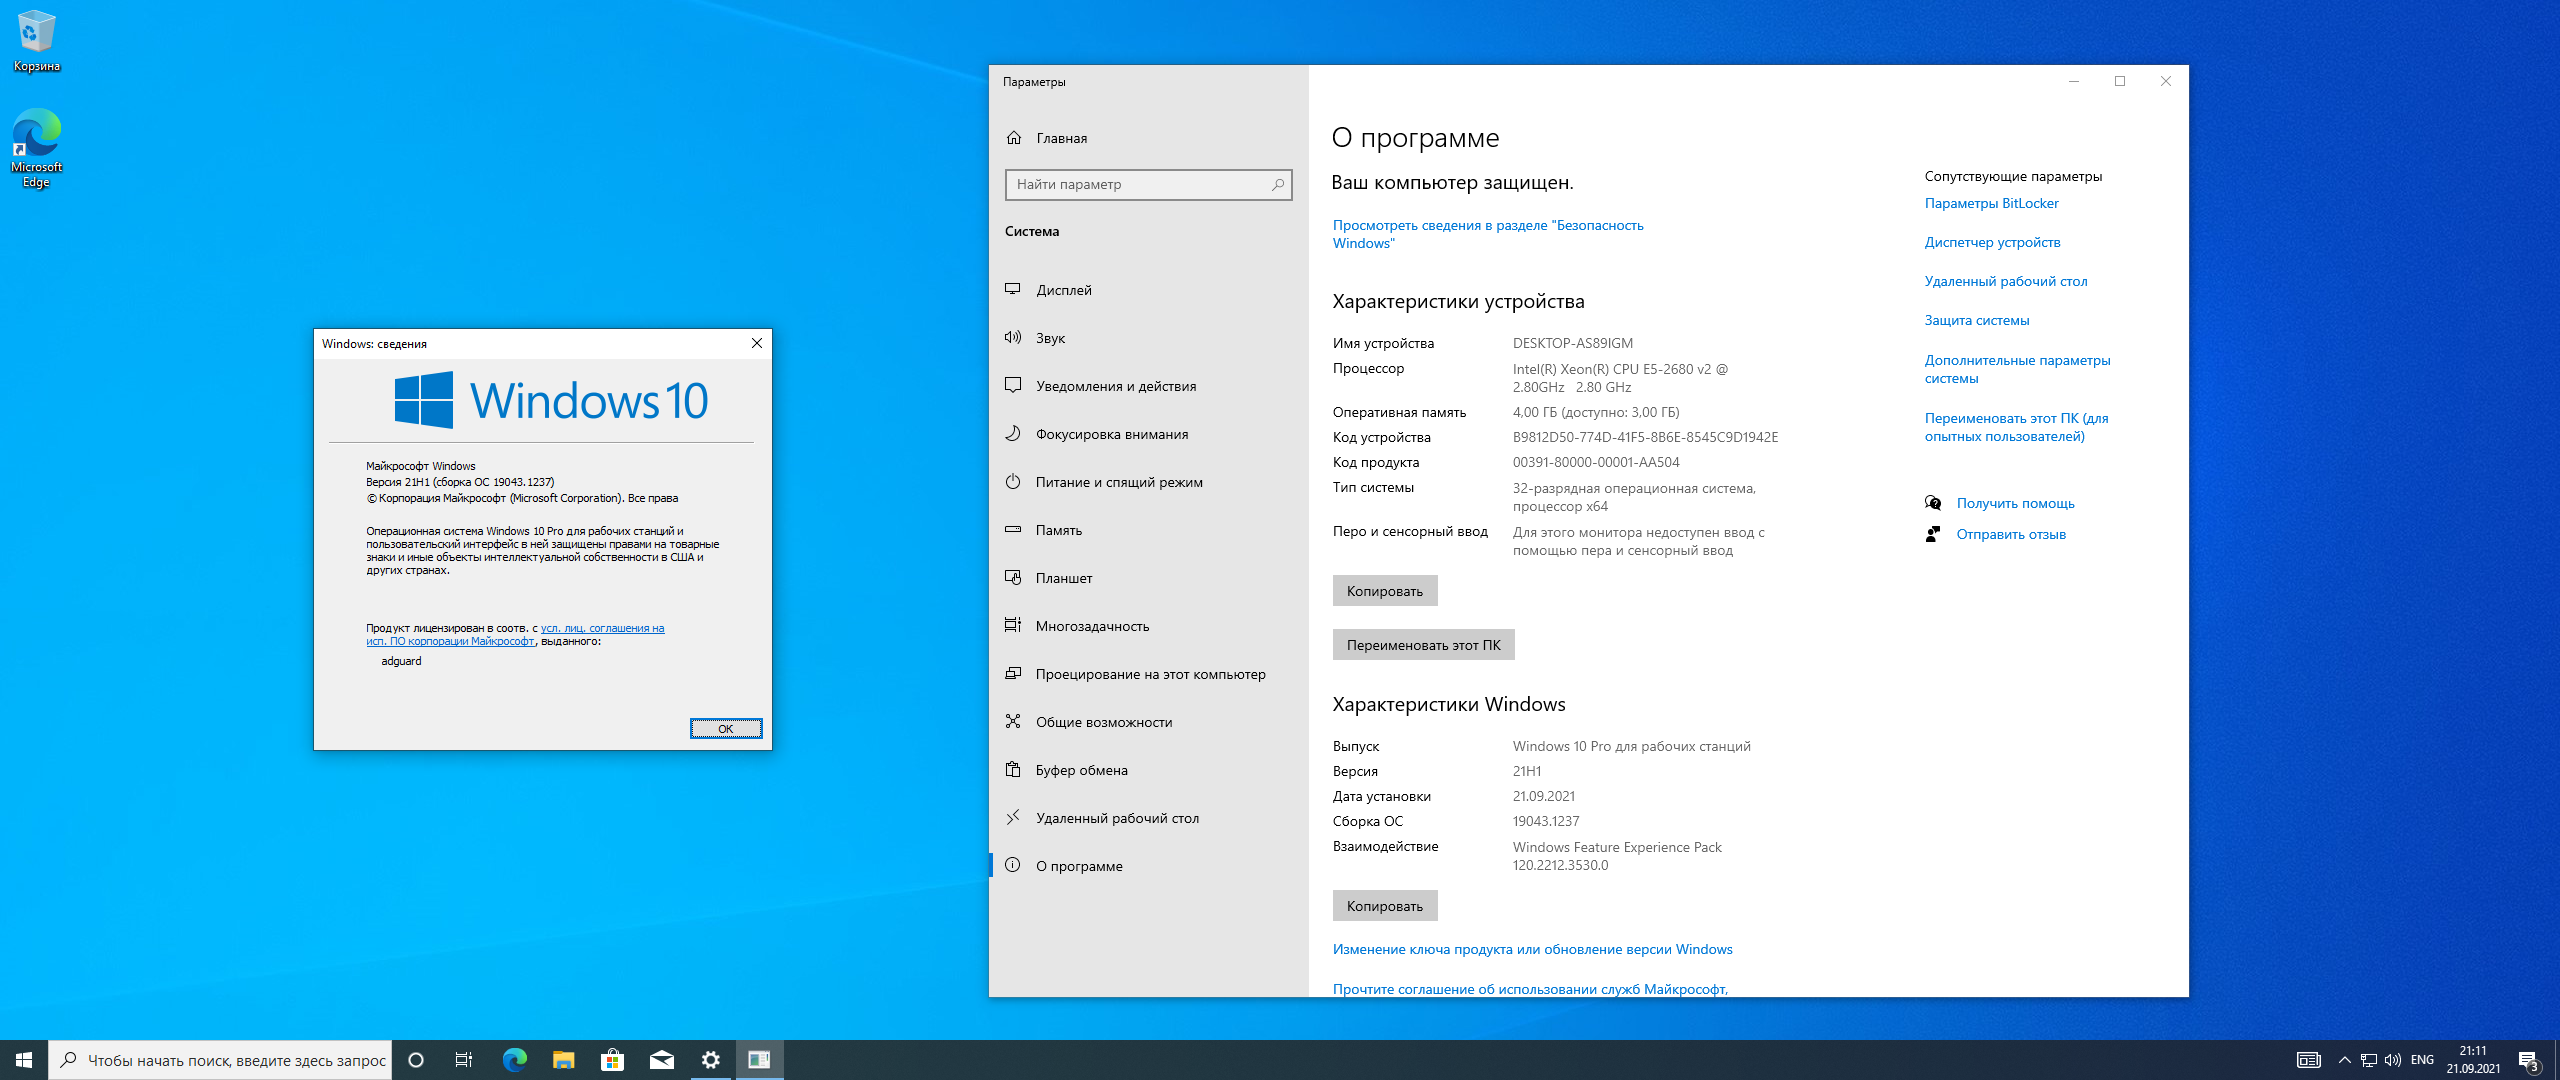This screenshot has height=1080, width=2560.
Task: Open Task View on the taskbar
Action: tap(464, 1060)
